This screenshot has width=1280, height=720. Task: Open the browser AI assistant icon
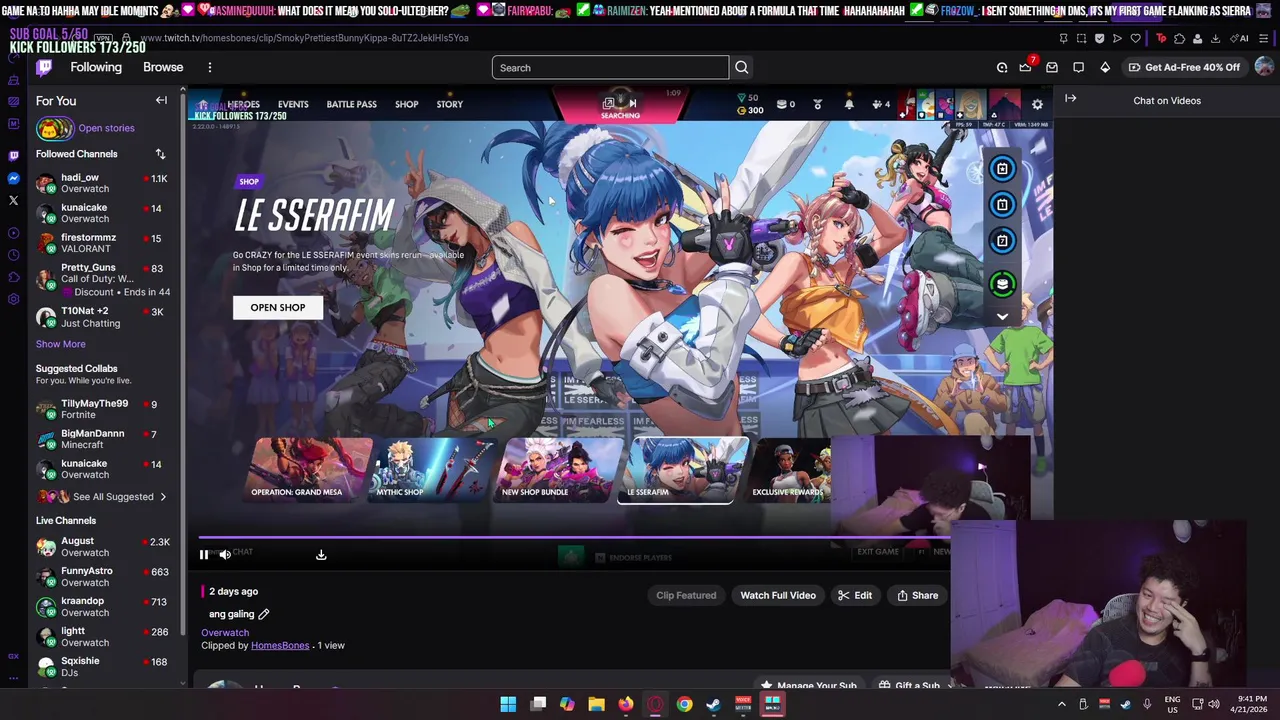(1241, 38)
